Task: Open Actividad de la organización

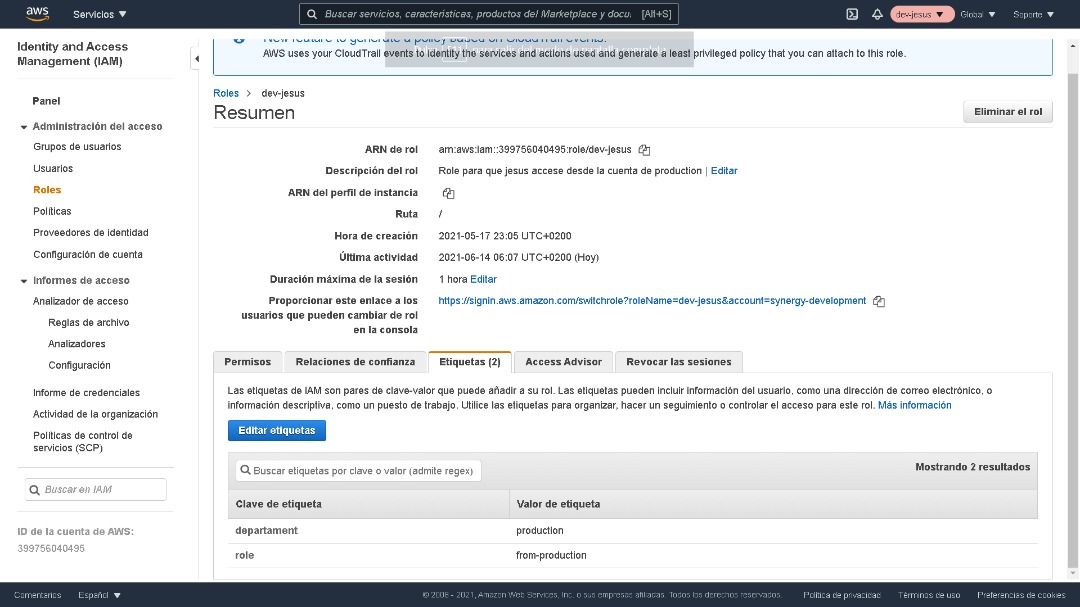Action: (96, 414)
